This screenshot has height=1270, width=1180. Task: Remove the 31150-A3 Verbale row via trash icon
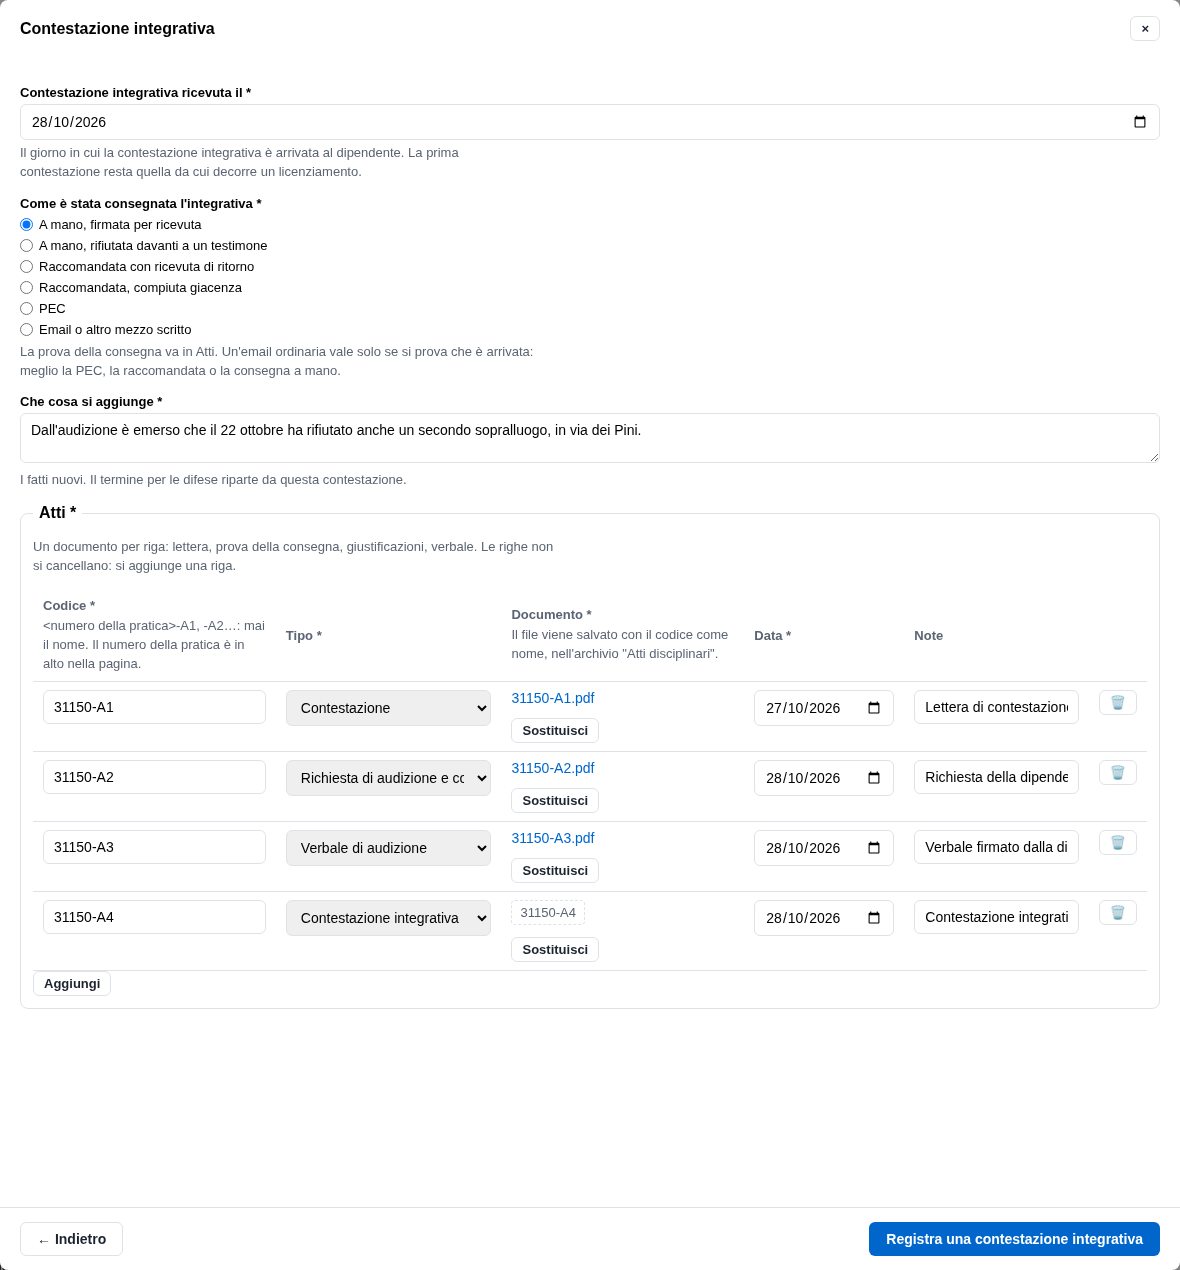pos(1117,843)
